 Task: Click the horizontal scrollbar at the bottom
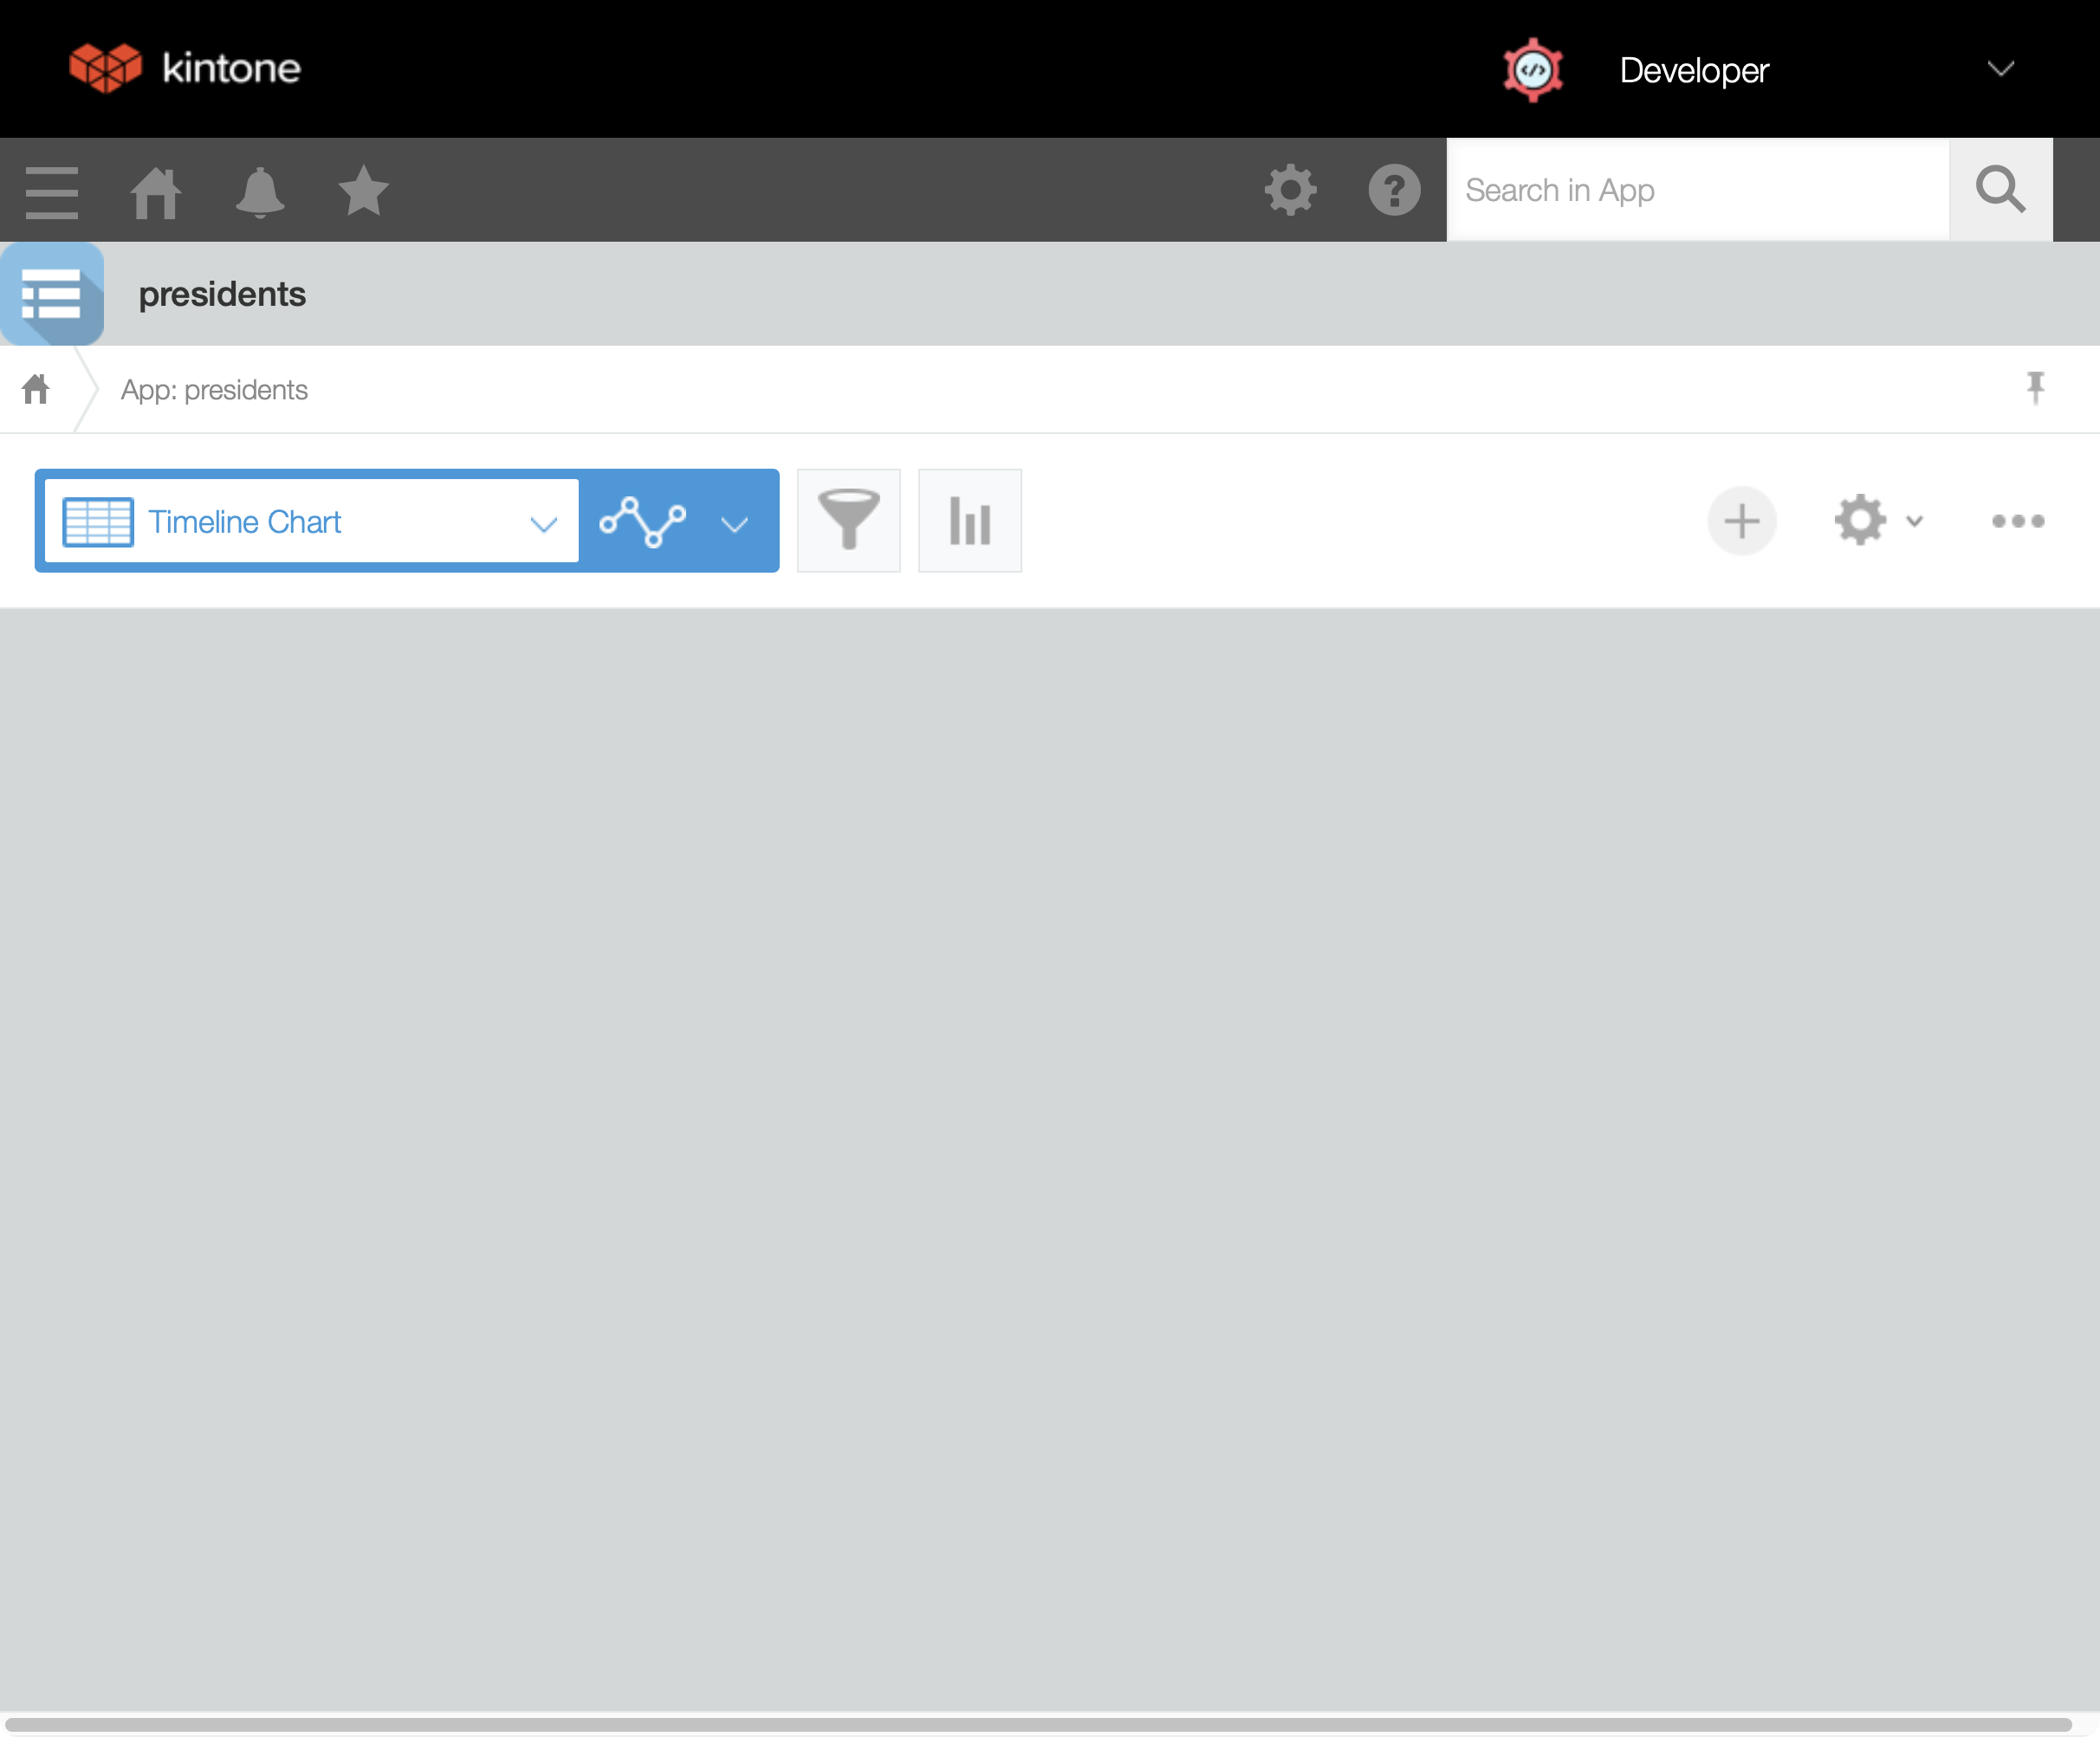[x=1038, y=1724]
